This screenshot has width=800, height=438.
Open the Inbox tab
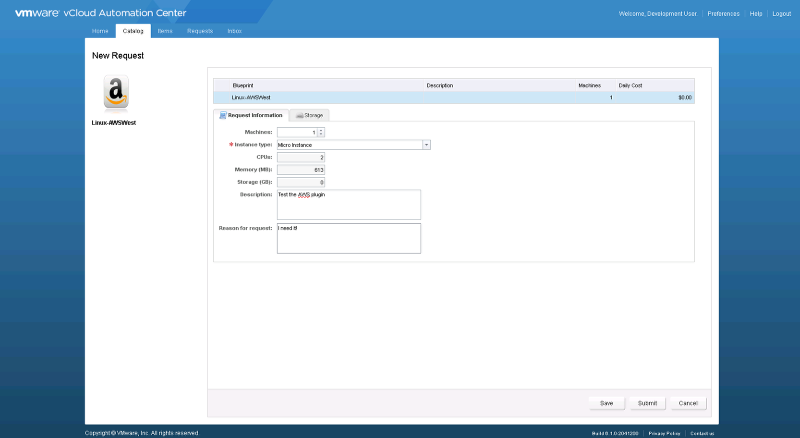(x=234, y=31)
